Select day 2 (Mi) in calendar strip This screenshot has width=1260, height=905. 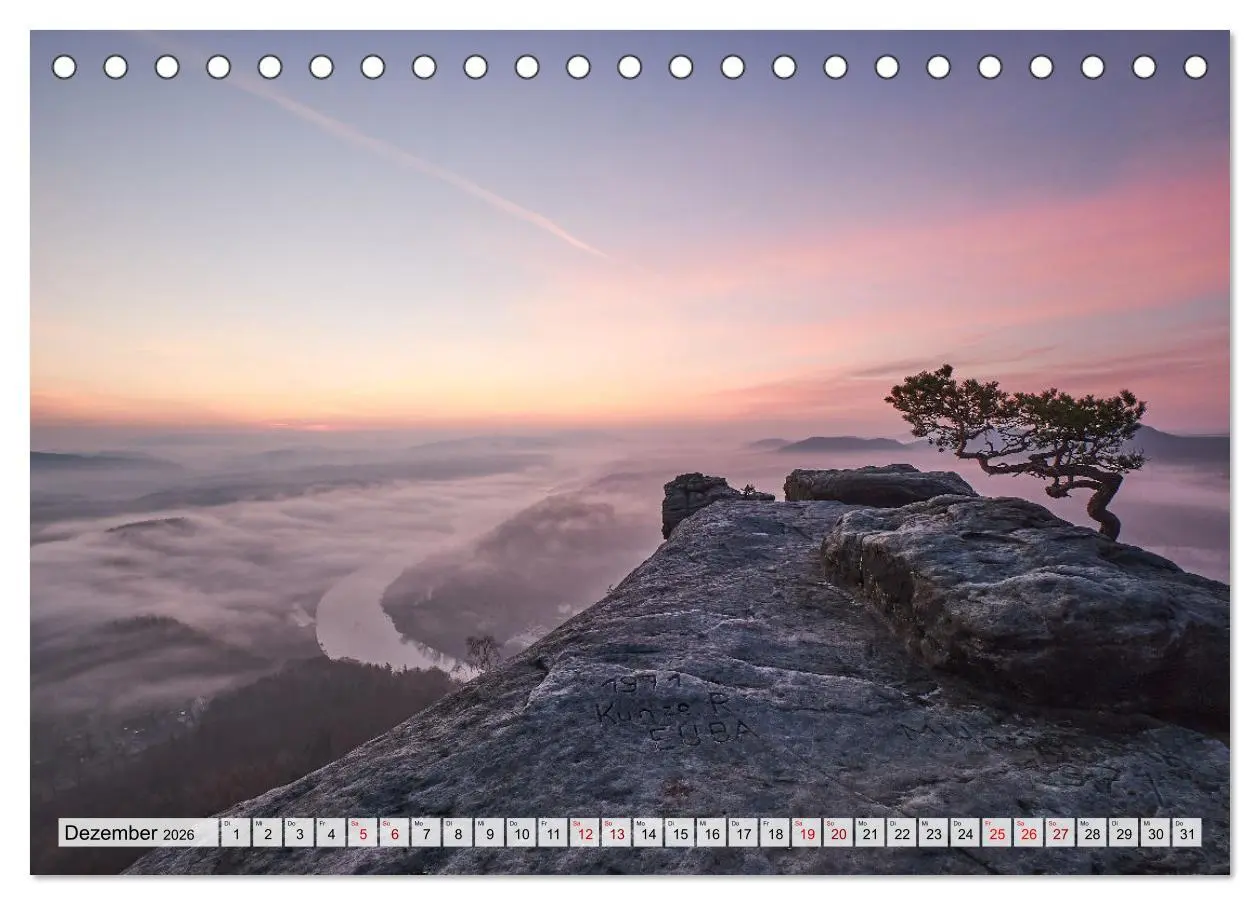tap(267, 833)
